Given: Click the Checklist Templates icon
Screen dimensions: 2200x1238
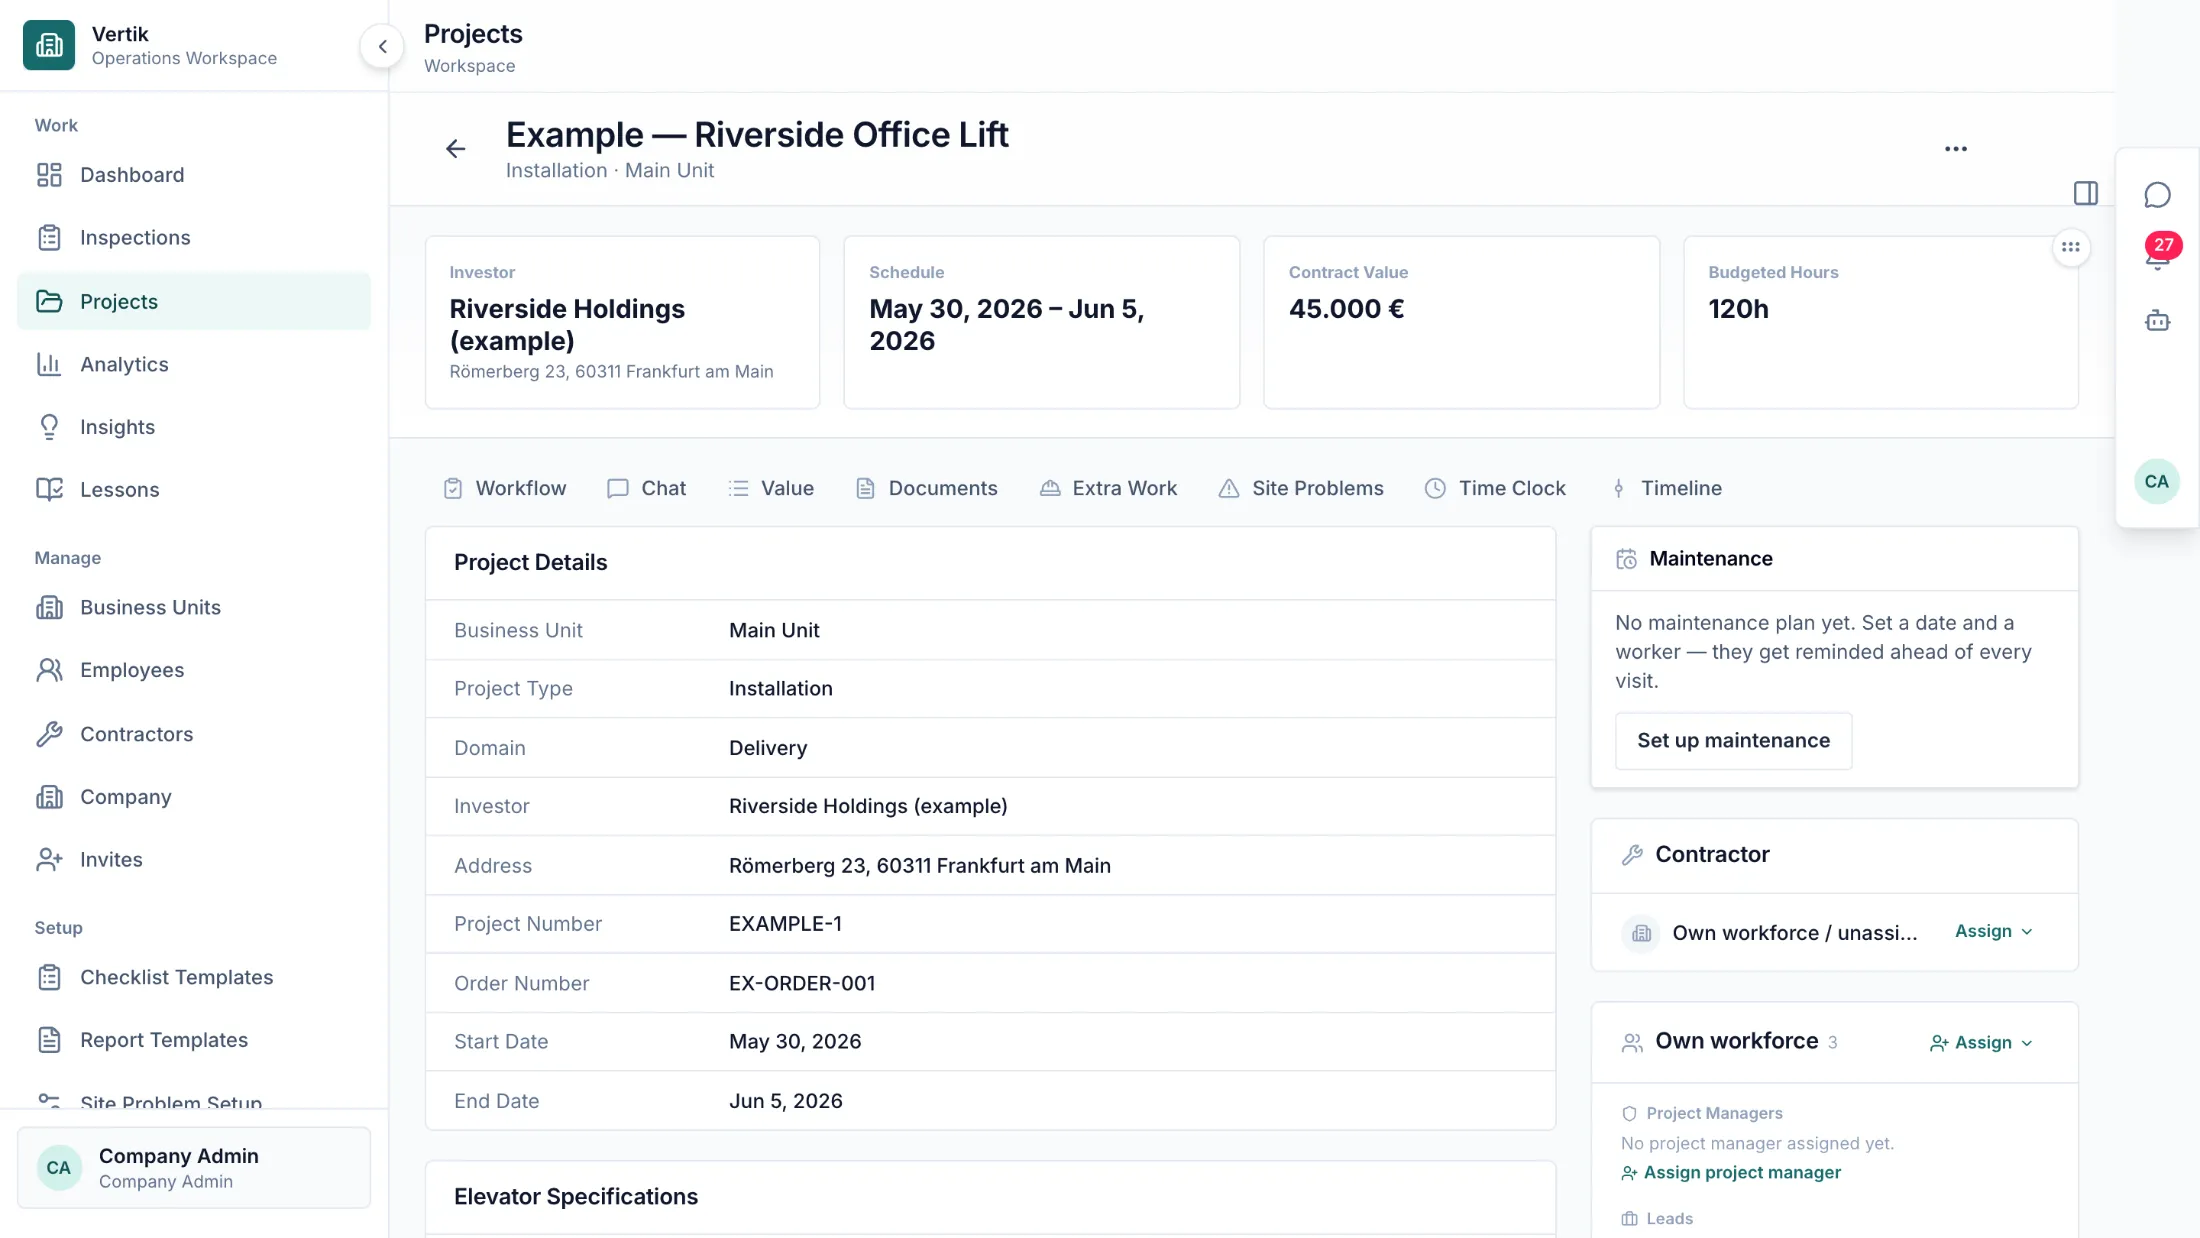Looking at the screenshot, I should pyautogui.click(x=49, y=977).
